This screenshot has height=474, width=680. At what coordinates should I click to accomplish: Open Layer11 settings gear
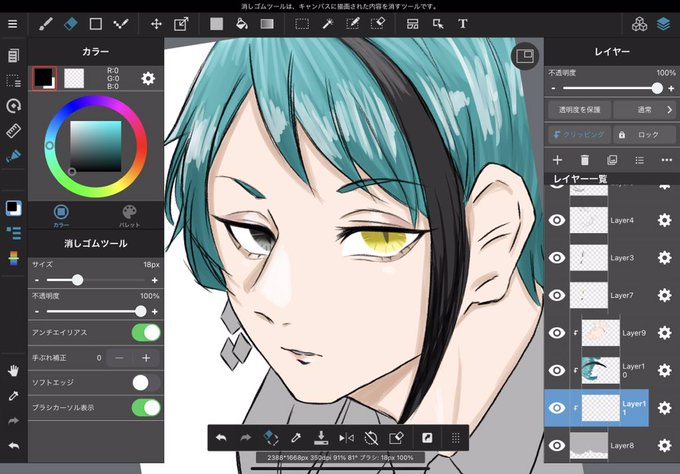664,408
